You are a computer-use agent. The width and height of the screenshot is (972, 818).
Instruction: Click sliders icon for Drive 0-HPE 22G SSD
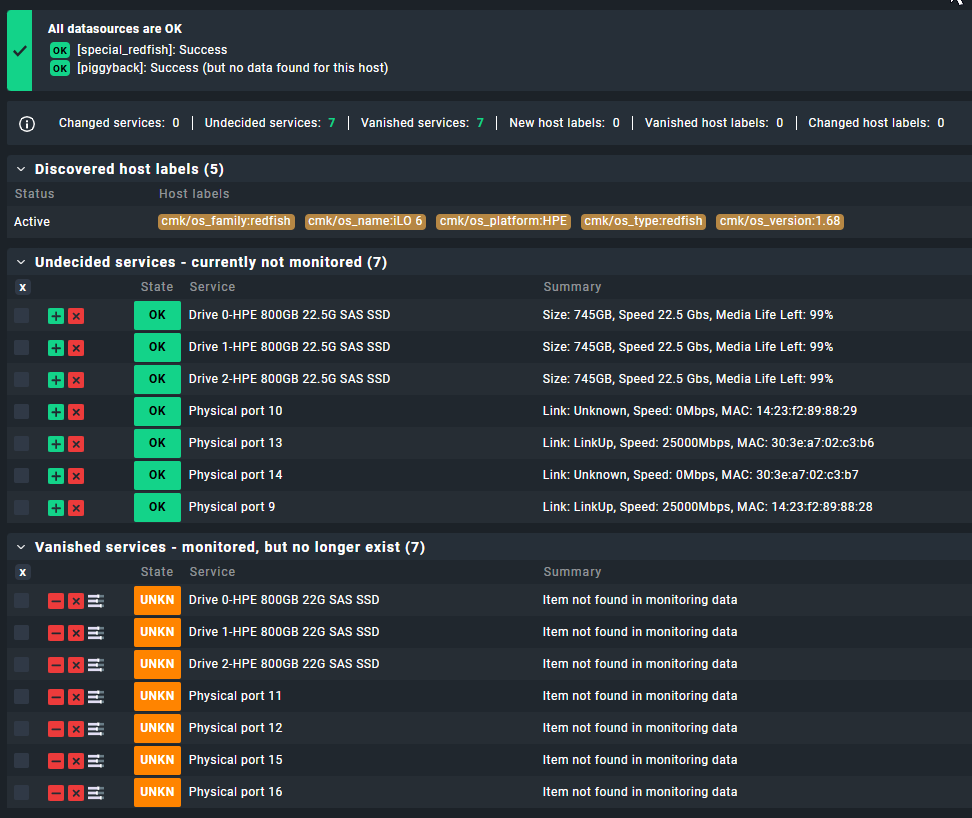click(96, 600)
